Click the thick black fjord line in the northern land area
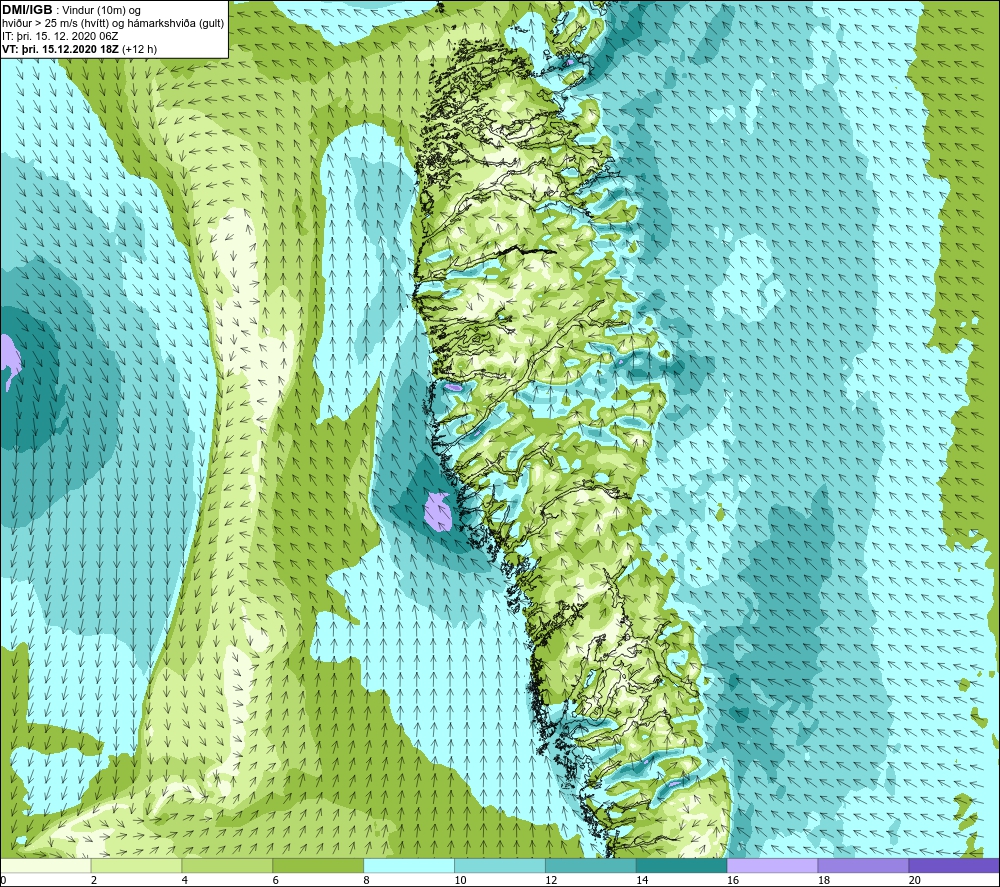The image size is (1000, 887). click(526, 251)
